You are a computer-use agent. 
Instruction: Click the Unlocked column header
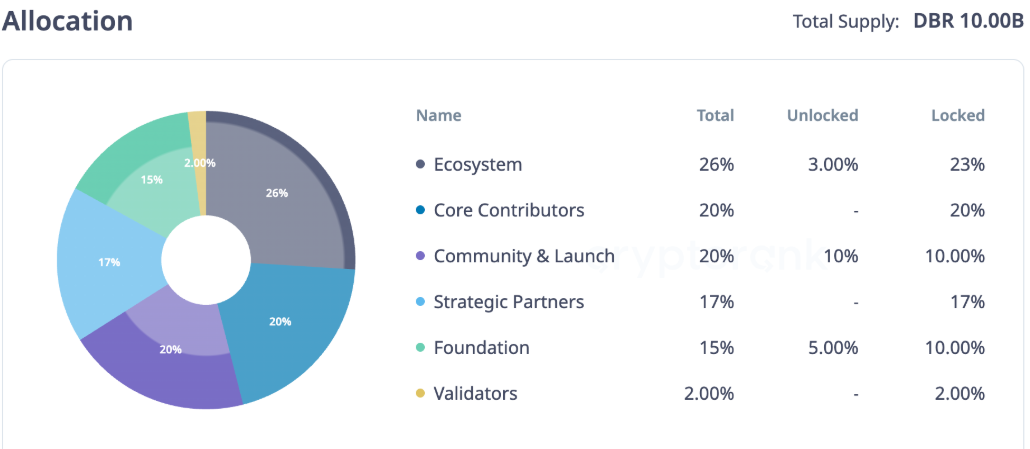(822, 115)
